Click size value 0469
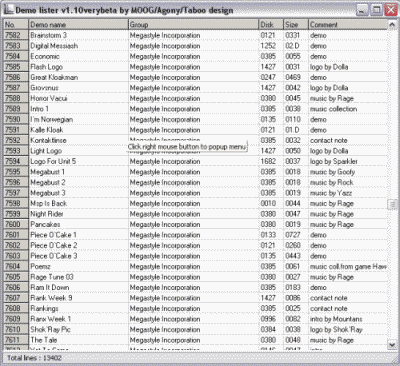 pos(293,77)
